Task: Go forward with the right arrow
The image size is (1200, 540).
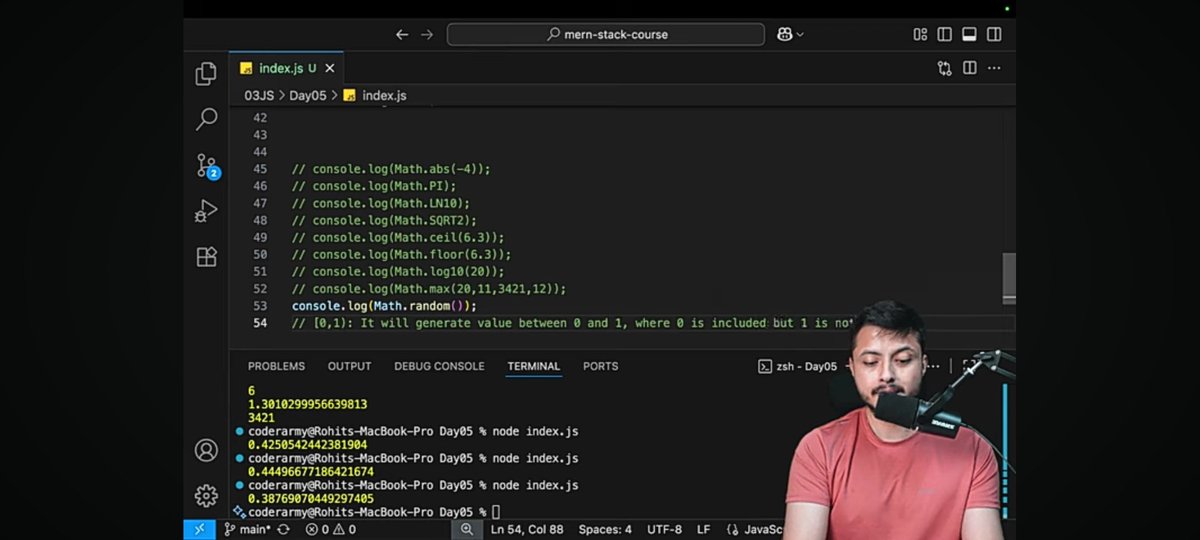Action: coord(427,34)
